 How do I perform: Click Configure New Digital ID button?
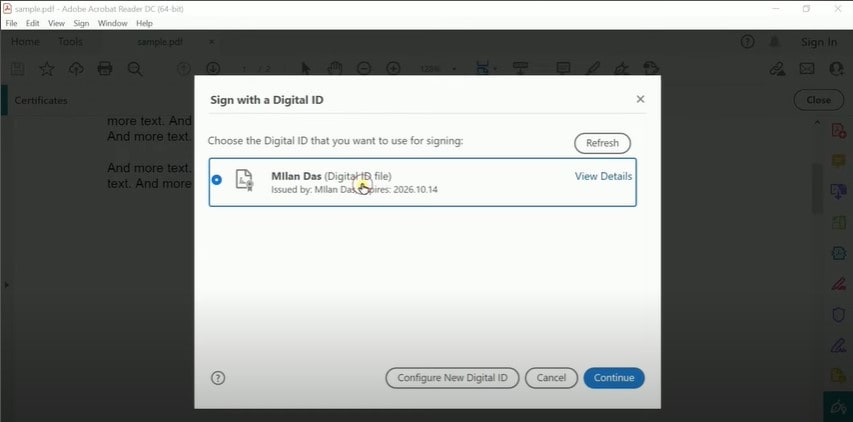coord(452,378)
